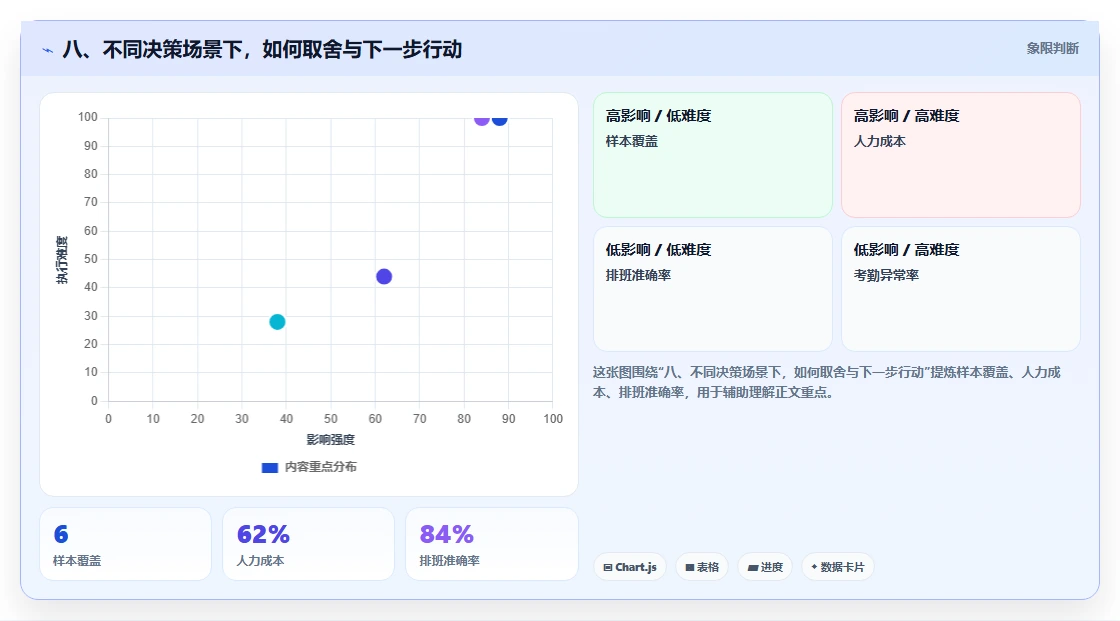Click the 62% 人力成本 stat card

(309, 545)
